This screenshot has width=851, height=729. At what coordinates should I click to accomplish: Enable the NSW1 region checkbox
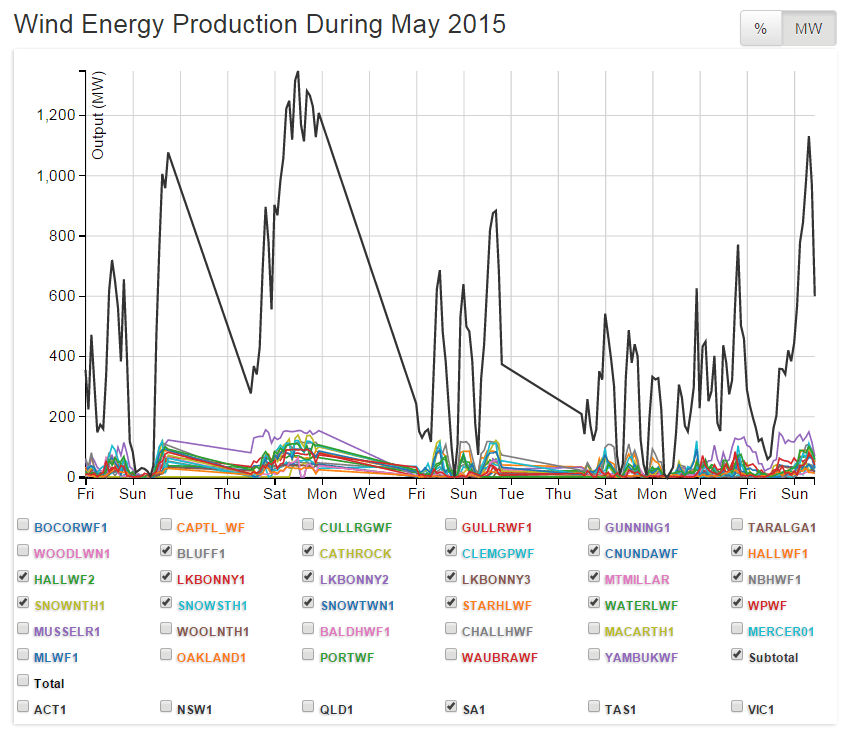(166, 707)
